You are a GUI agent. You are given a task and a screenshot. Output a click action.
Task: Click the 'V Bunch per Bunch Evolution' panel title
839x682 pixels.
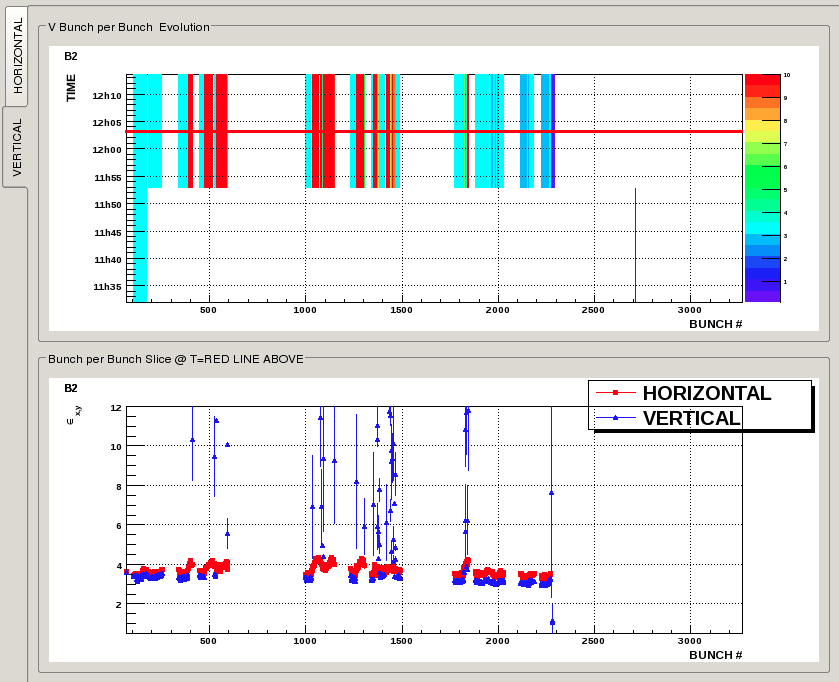pyautogui.click(x=129, y=27)
